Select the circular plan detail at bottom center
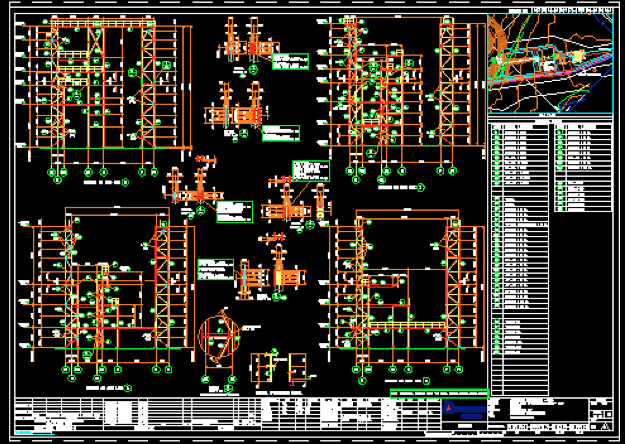625x444 pixels. (x=222, y=338)
